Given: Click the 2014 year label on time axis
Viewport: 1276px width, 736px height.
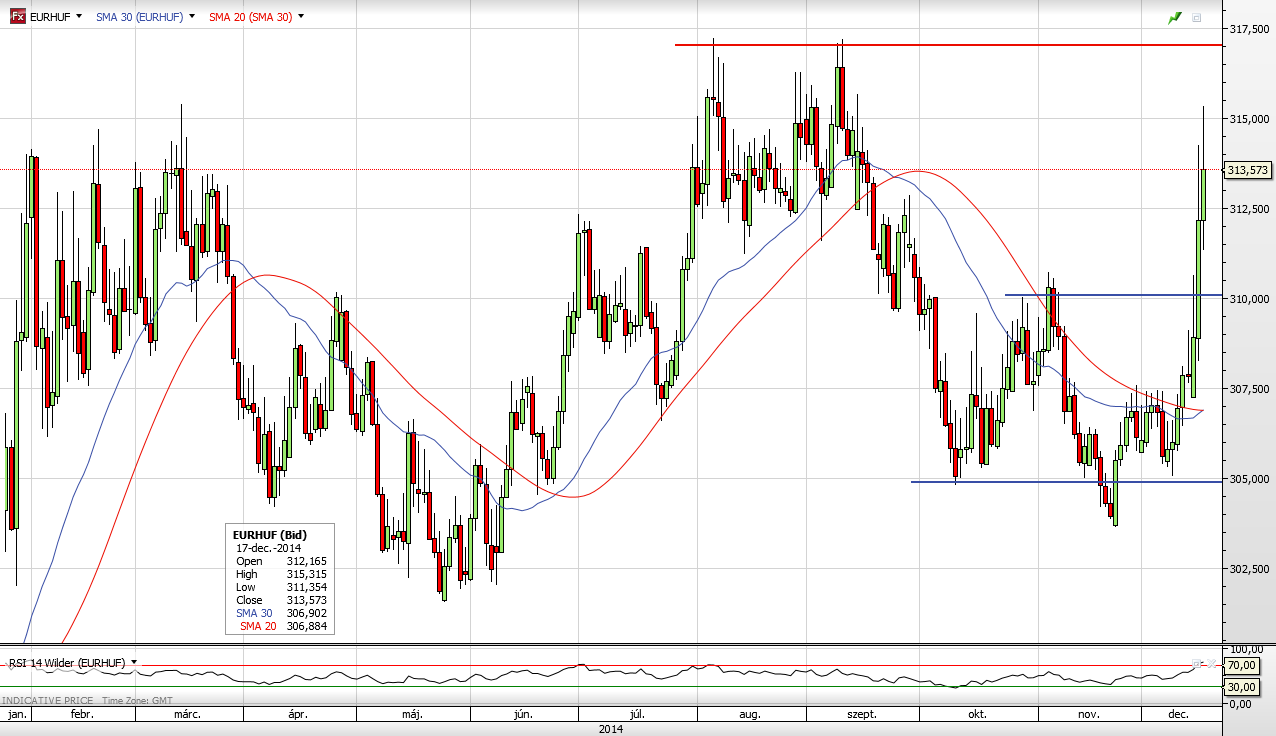Looking at the screenshot, I should coord(611,729).
